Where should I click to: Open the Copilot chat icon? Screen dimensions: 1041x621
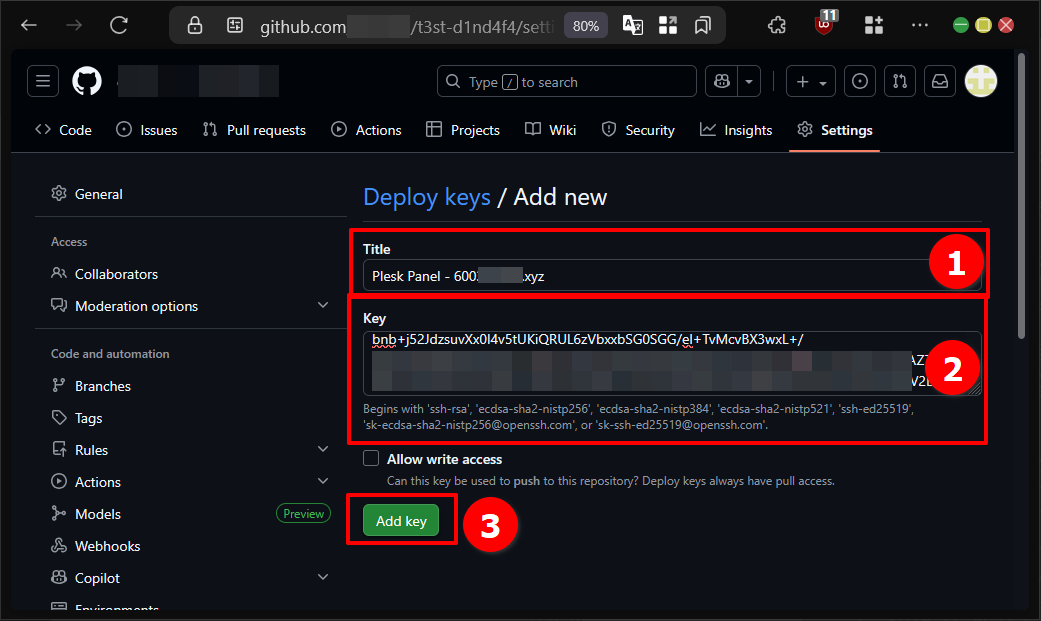click(722, 82)
